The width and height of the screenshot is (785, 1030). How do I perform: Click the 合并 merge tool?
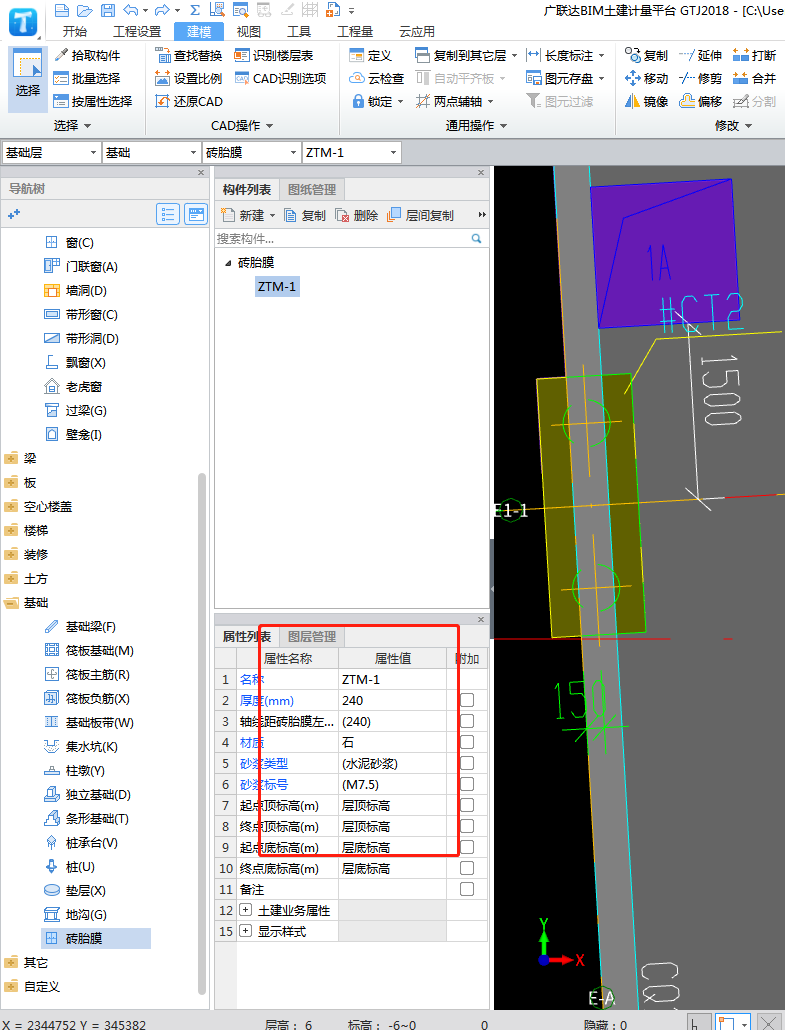coord(754,78)
